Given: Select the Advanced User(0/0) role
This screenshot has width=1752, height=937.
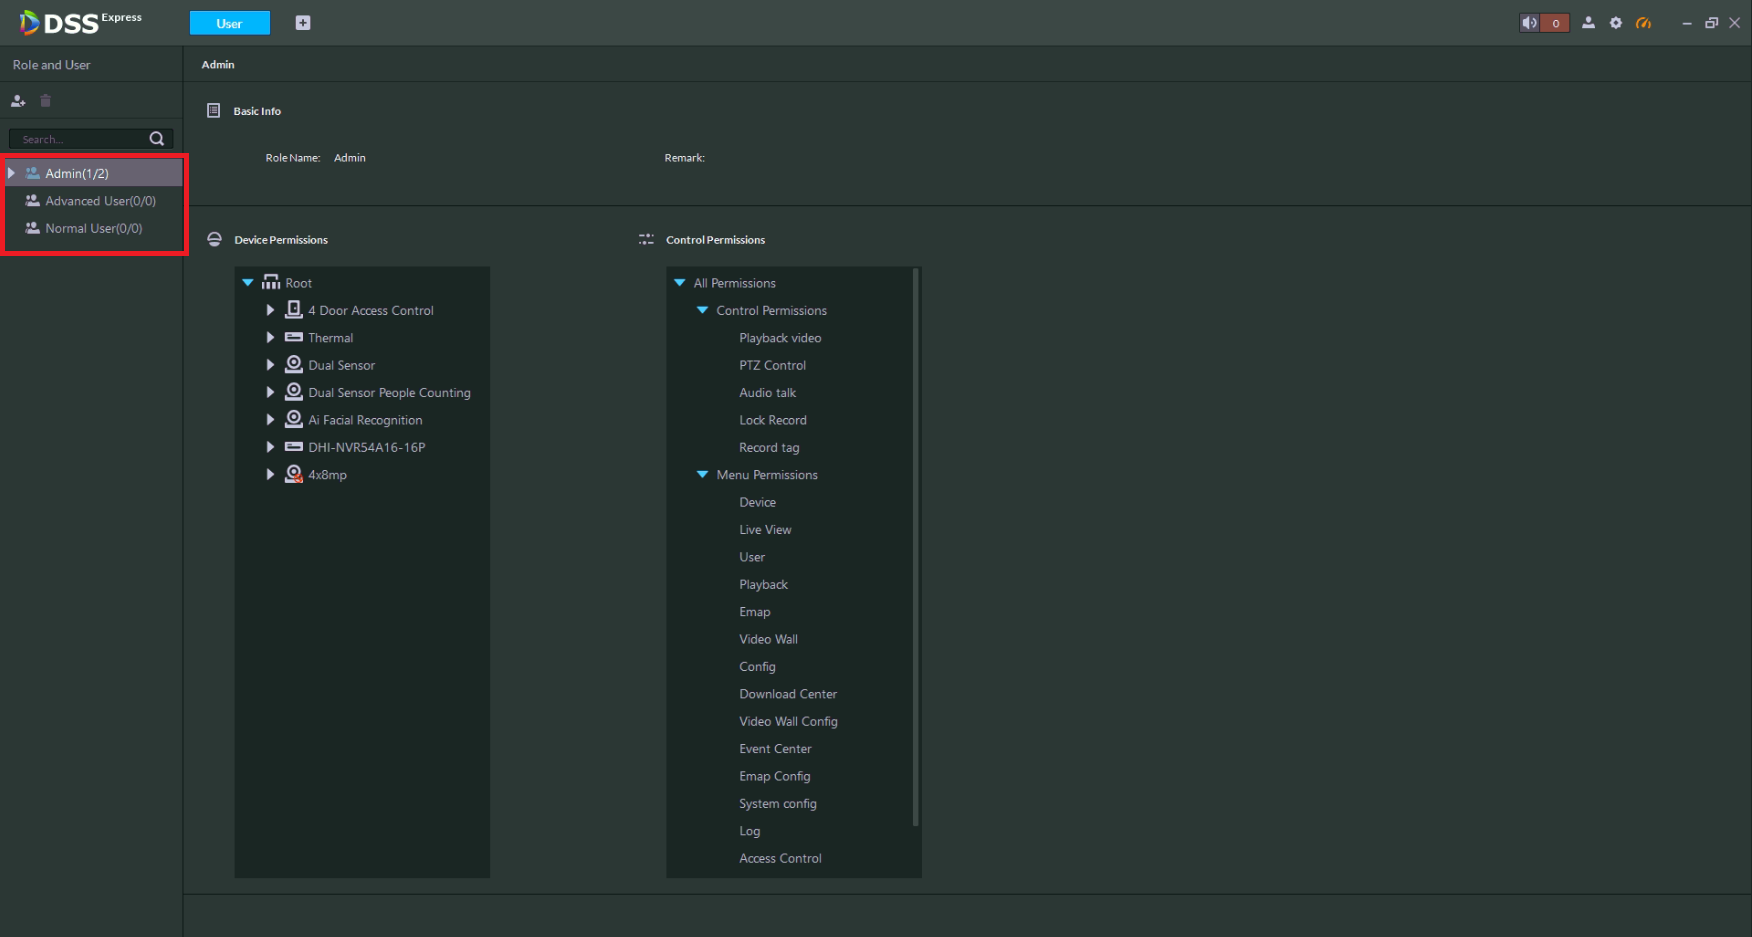Looking at the screenshot, I should (x=100, y=201).
